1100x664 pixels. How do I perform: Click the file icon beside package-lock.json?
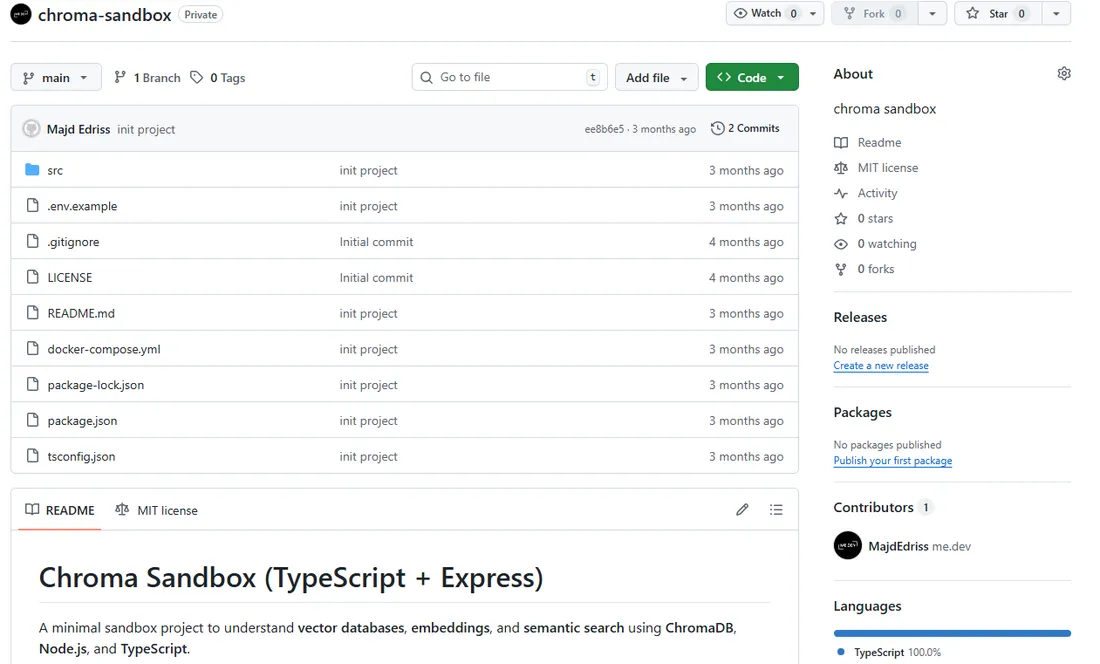pyautogui.click(x=32, y=384)
